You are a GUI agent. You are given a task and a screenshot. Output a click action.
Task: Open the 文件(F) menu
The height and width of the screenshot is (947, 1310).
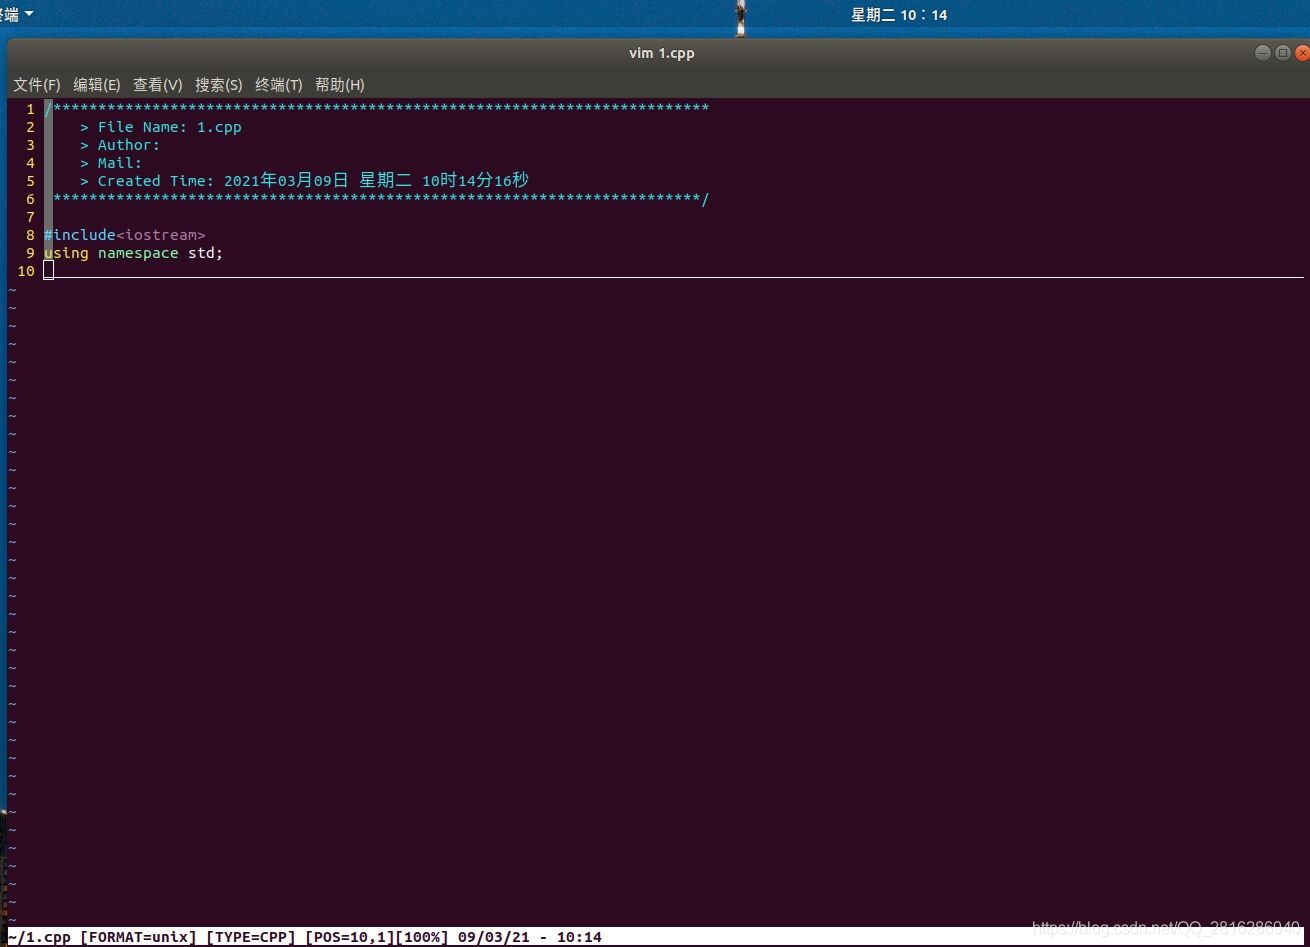pyautogui.click(x=36, y=85)
